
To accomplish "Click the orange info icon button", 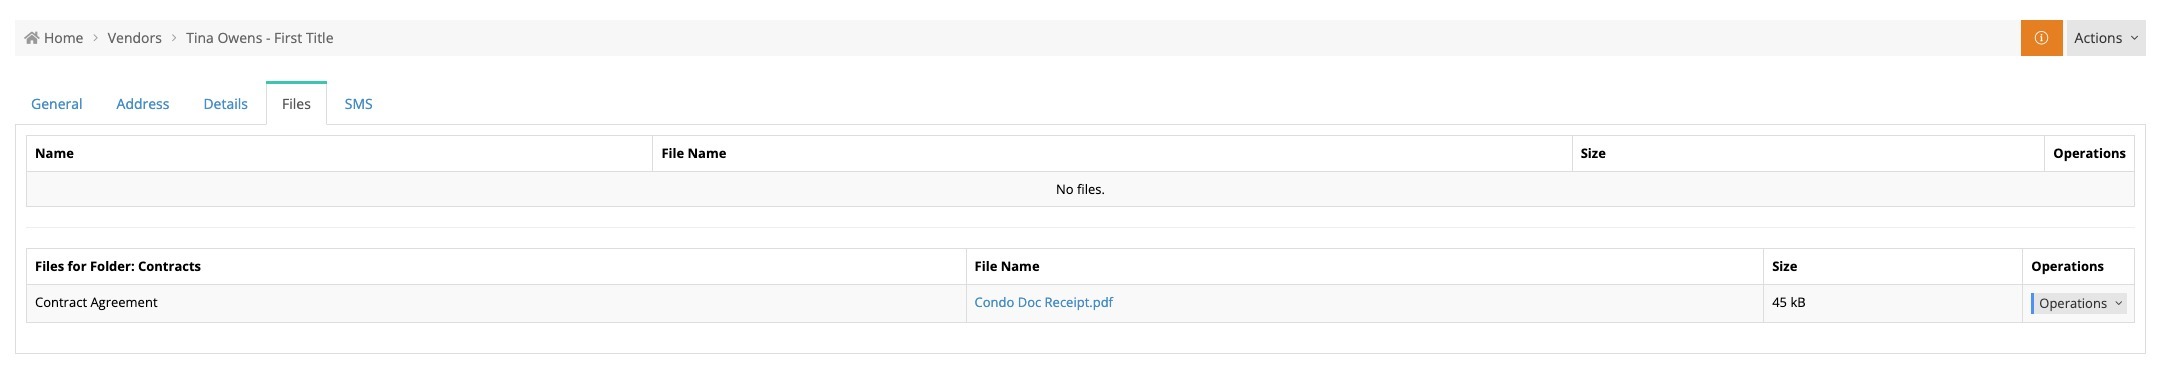I will pos(2041,38).
